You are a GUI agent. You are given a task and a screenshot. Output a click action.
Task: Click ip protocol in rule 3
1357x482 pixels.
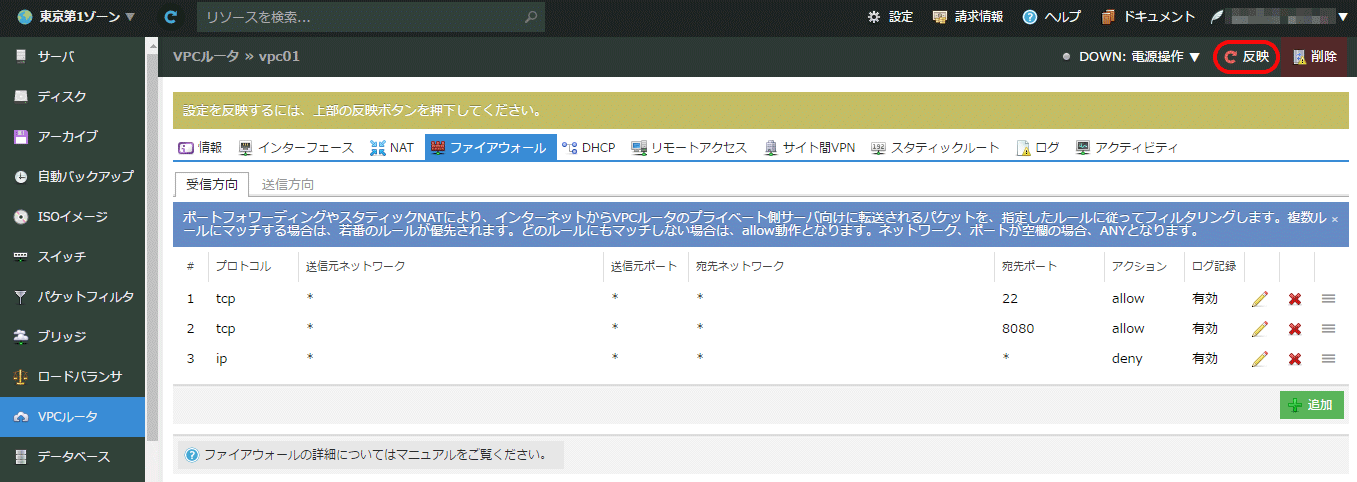(221, 359)
